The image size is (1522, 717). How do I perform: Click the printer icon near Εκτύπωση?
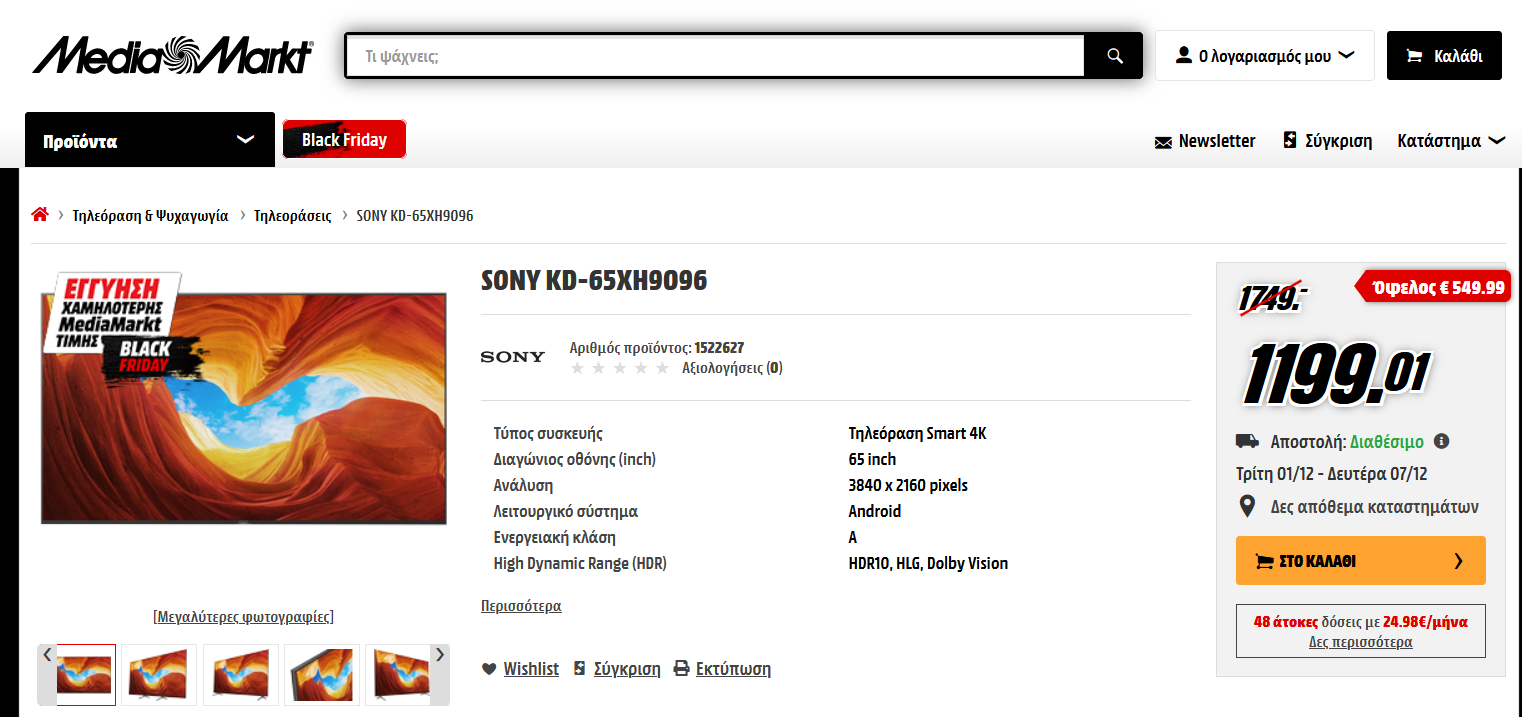click(682, 668)
